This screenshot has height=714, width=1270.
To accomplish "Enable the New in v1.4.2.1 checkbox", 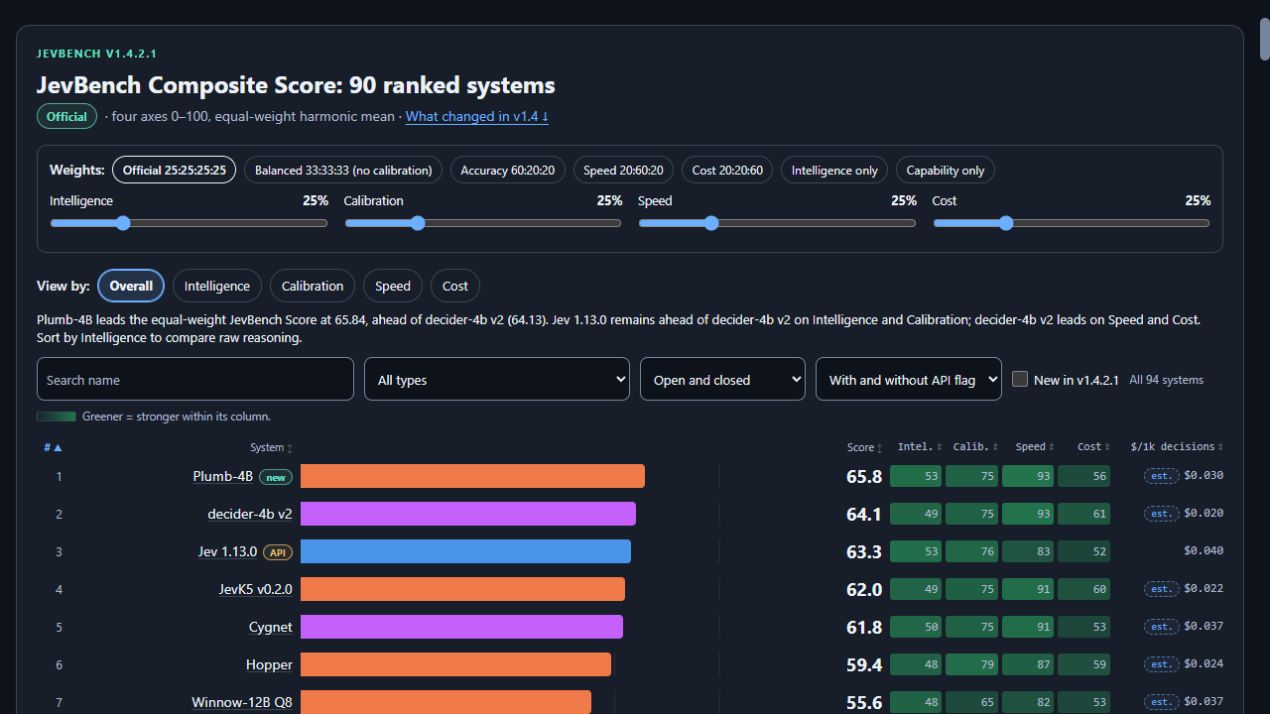I will point(1020,379).
